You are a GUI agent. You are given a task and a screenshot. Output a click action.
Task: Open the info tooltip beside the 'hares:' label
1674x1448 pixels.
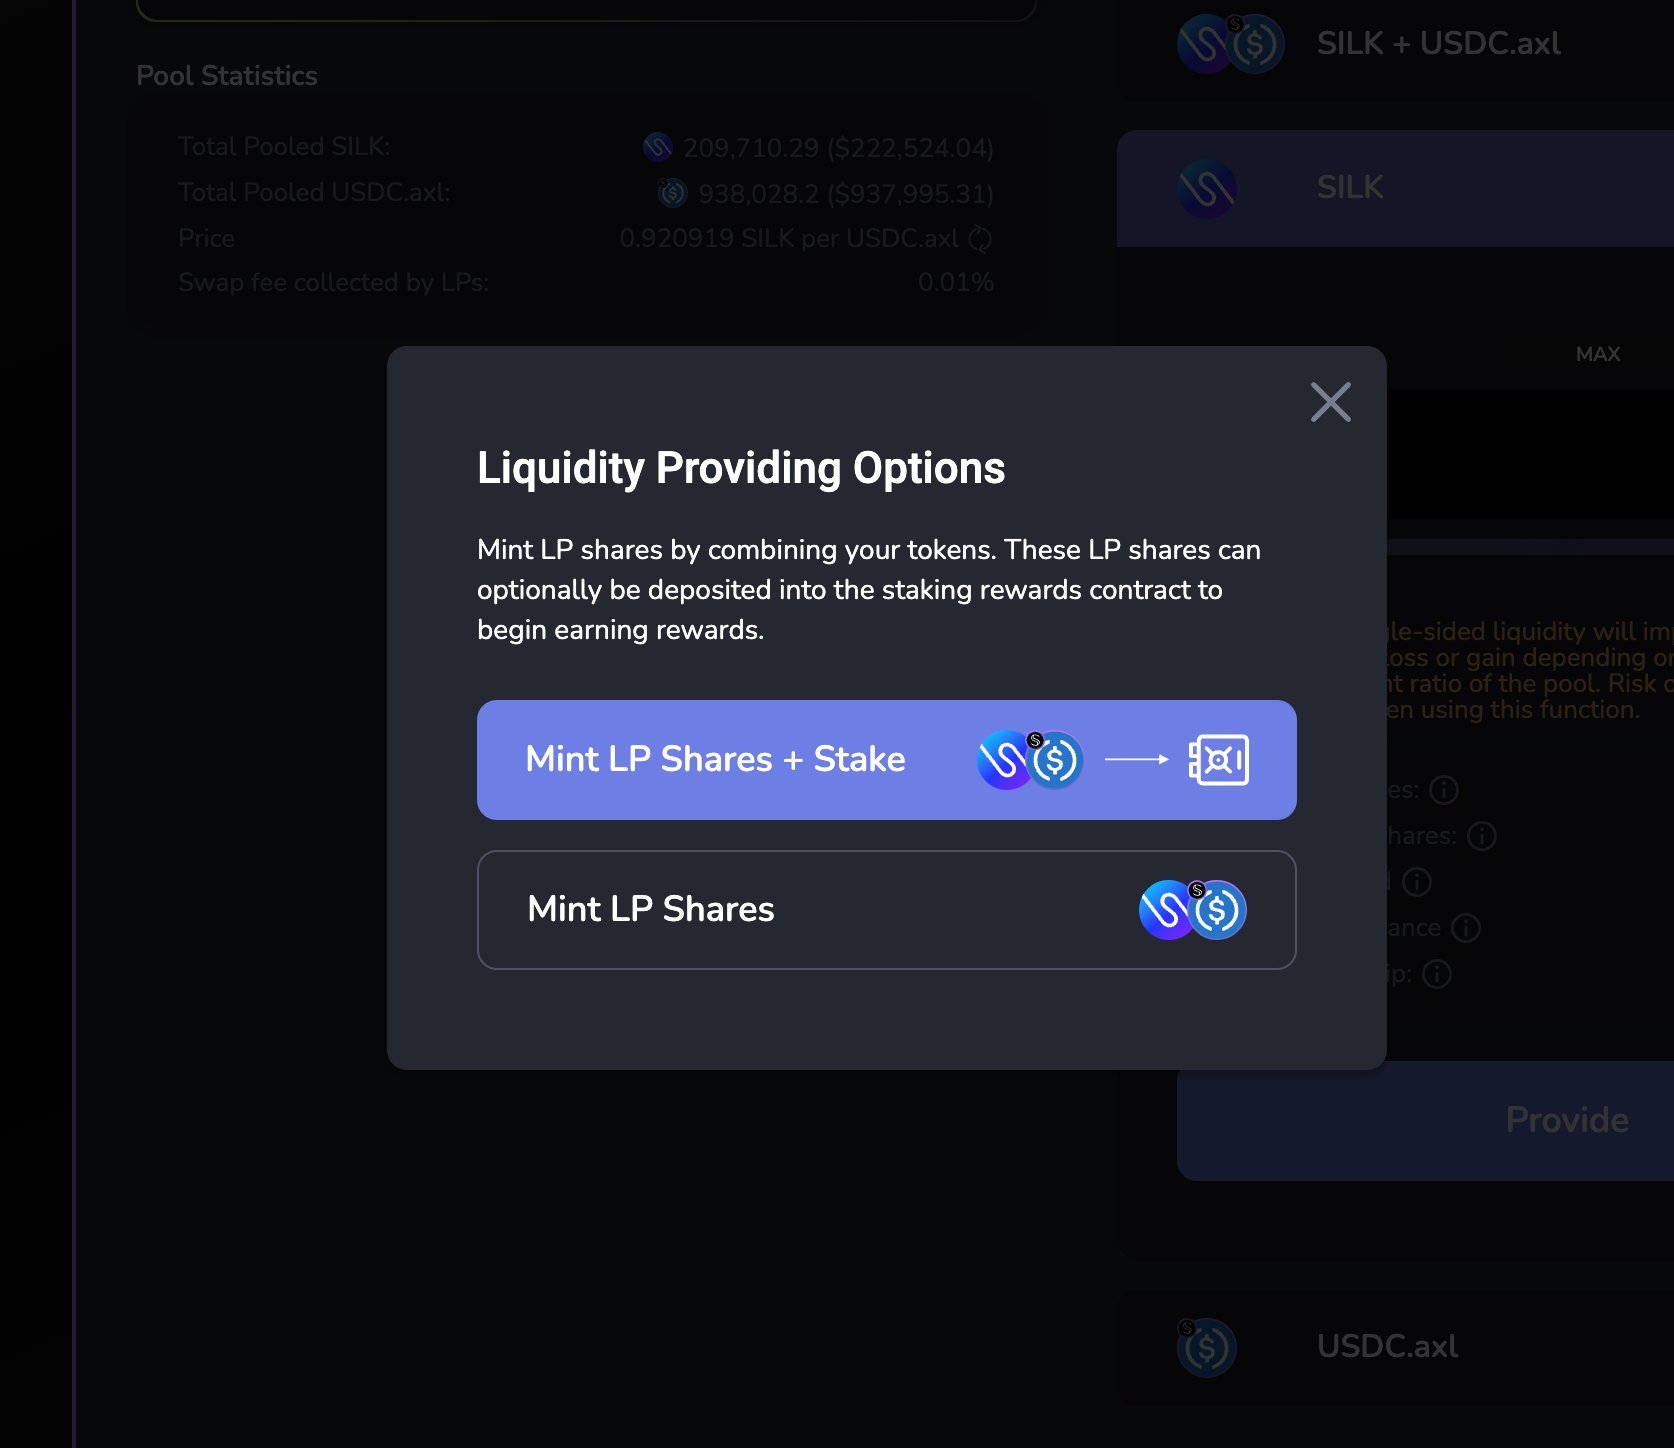(x=1481, y=836)
